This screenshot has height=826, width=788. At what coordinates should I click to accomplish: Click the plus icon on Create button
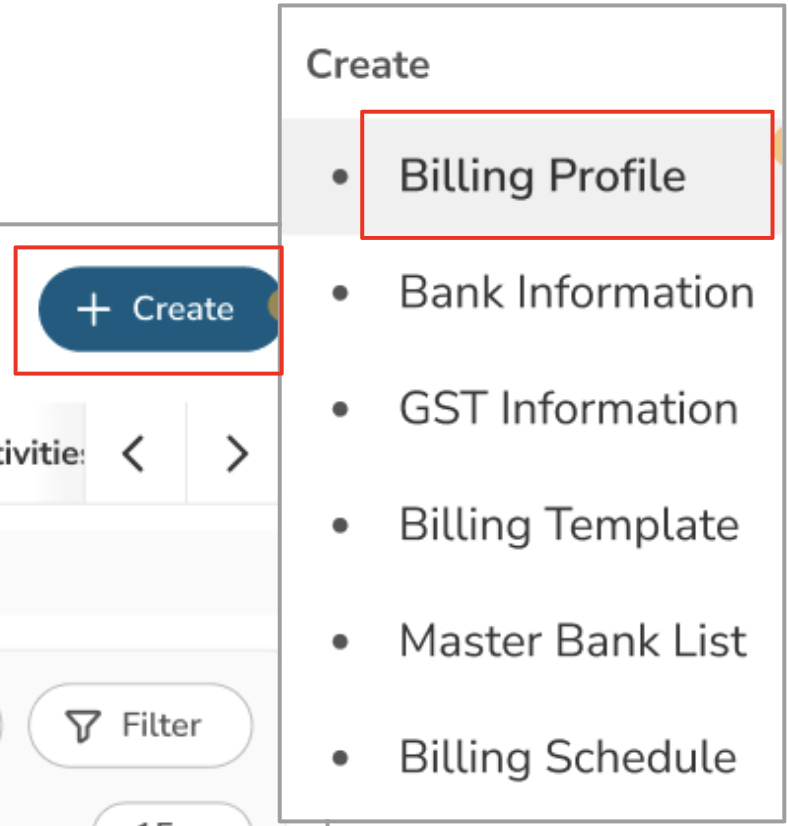pos(93,310)
